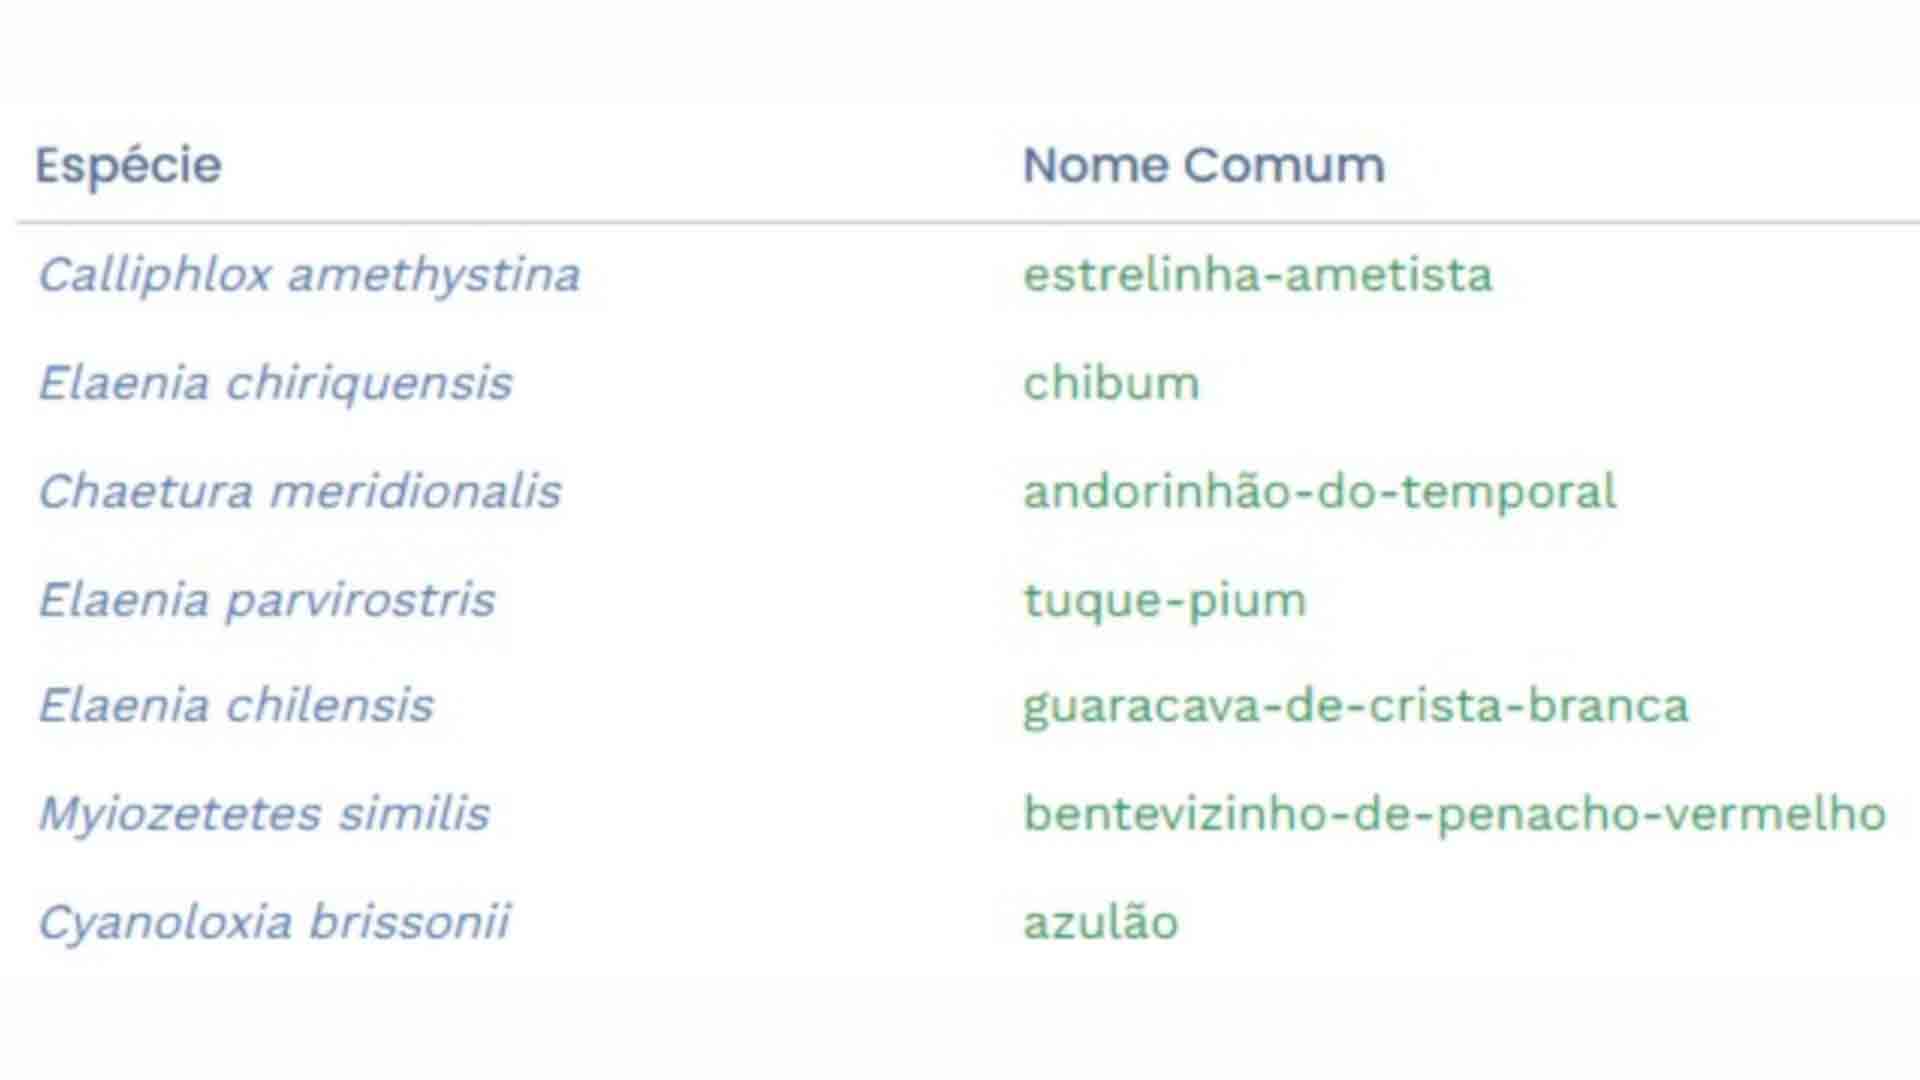Open the Myiozetetes similis species link
The image size is (1920, 1080).
(264, 813)
